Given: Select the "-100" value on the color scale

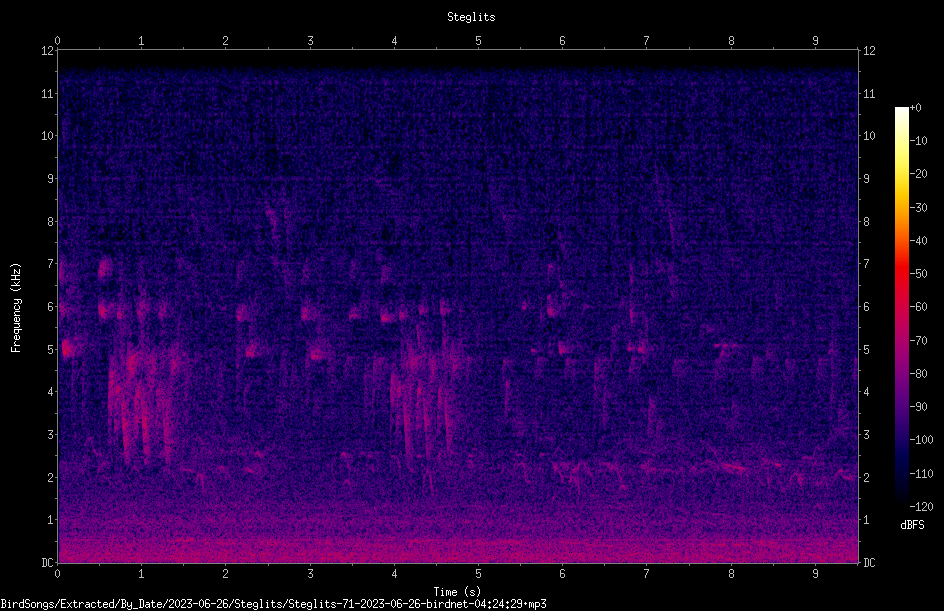Looking at the screenshot, I should 921,440.
